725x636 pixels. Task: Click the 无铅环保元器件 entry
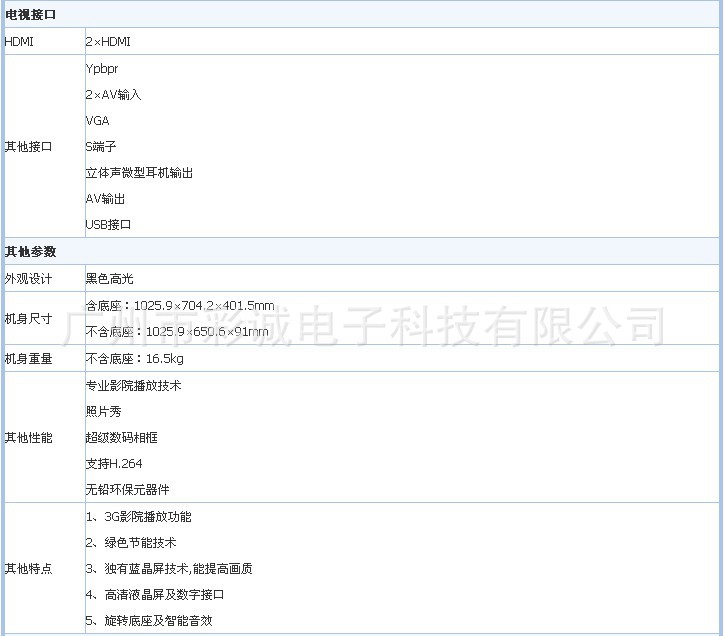[127, 489]
